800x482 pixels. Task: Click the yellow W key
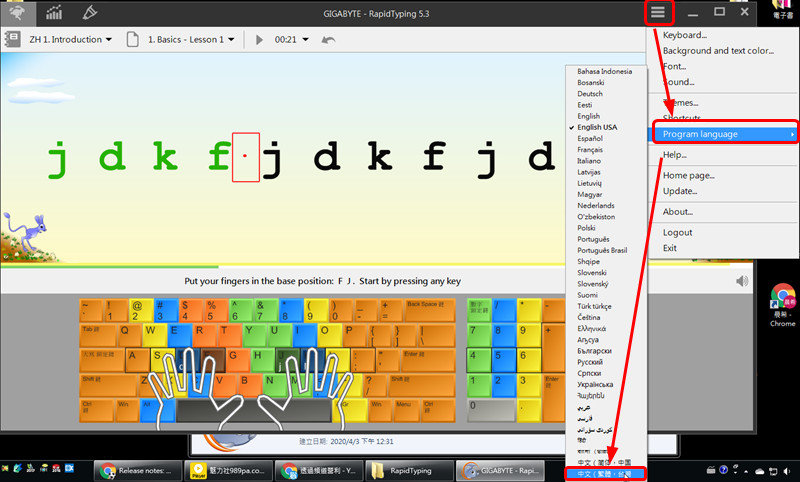(154, 335)
